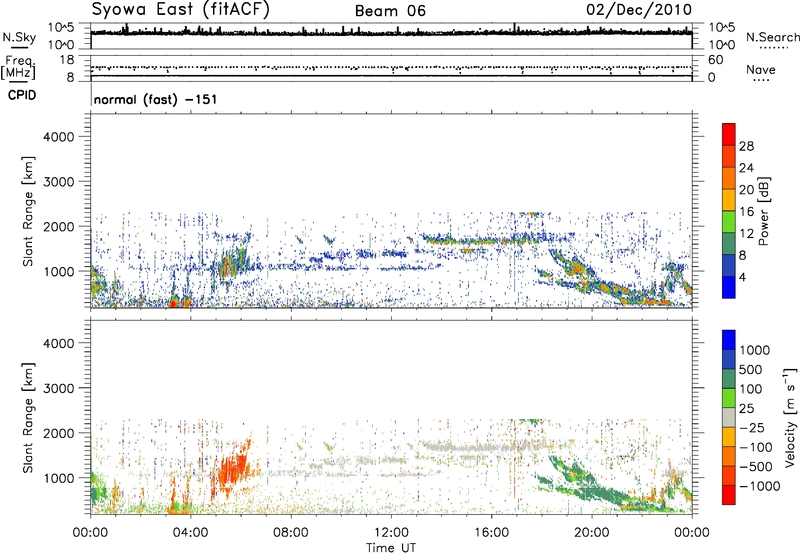Click the orange velocity segment between -500 and -100
The height and width of the screenshot is (554, 800).
(x=729, y=456)
